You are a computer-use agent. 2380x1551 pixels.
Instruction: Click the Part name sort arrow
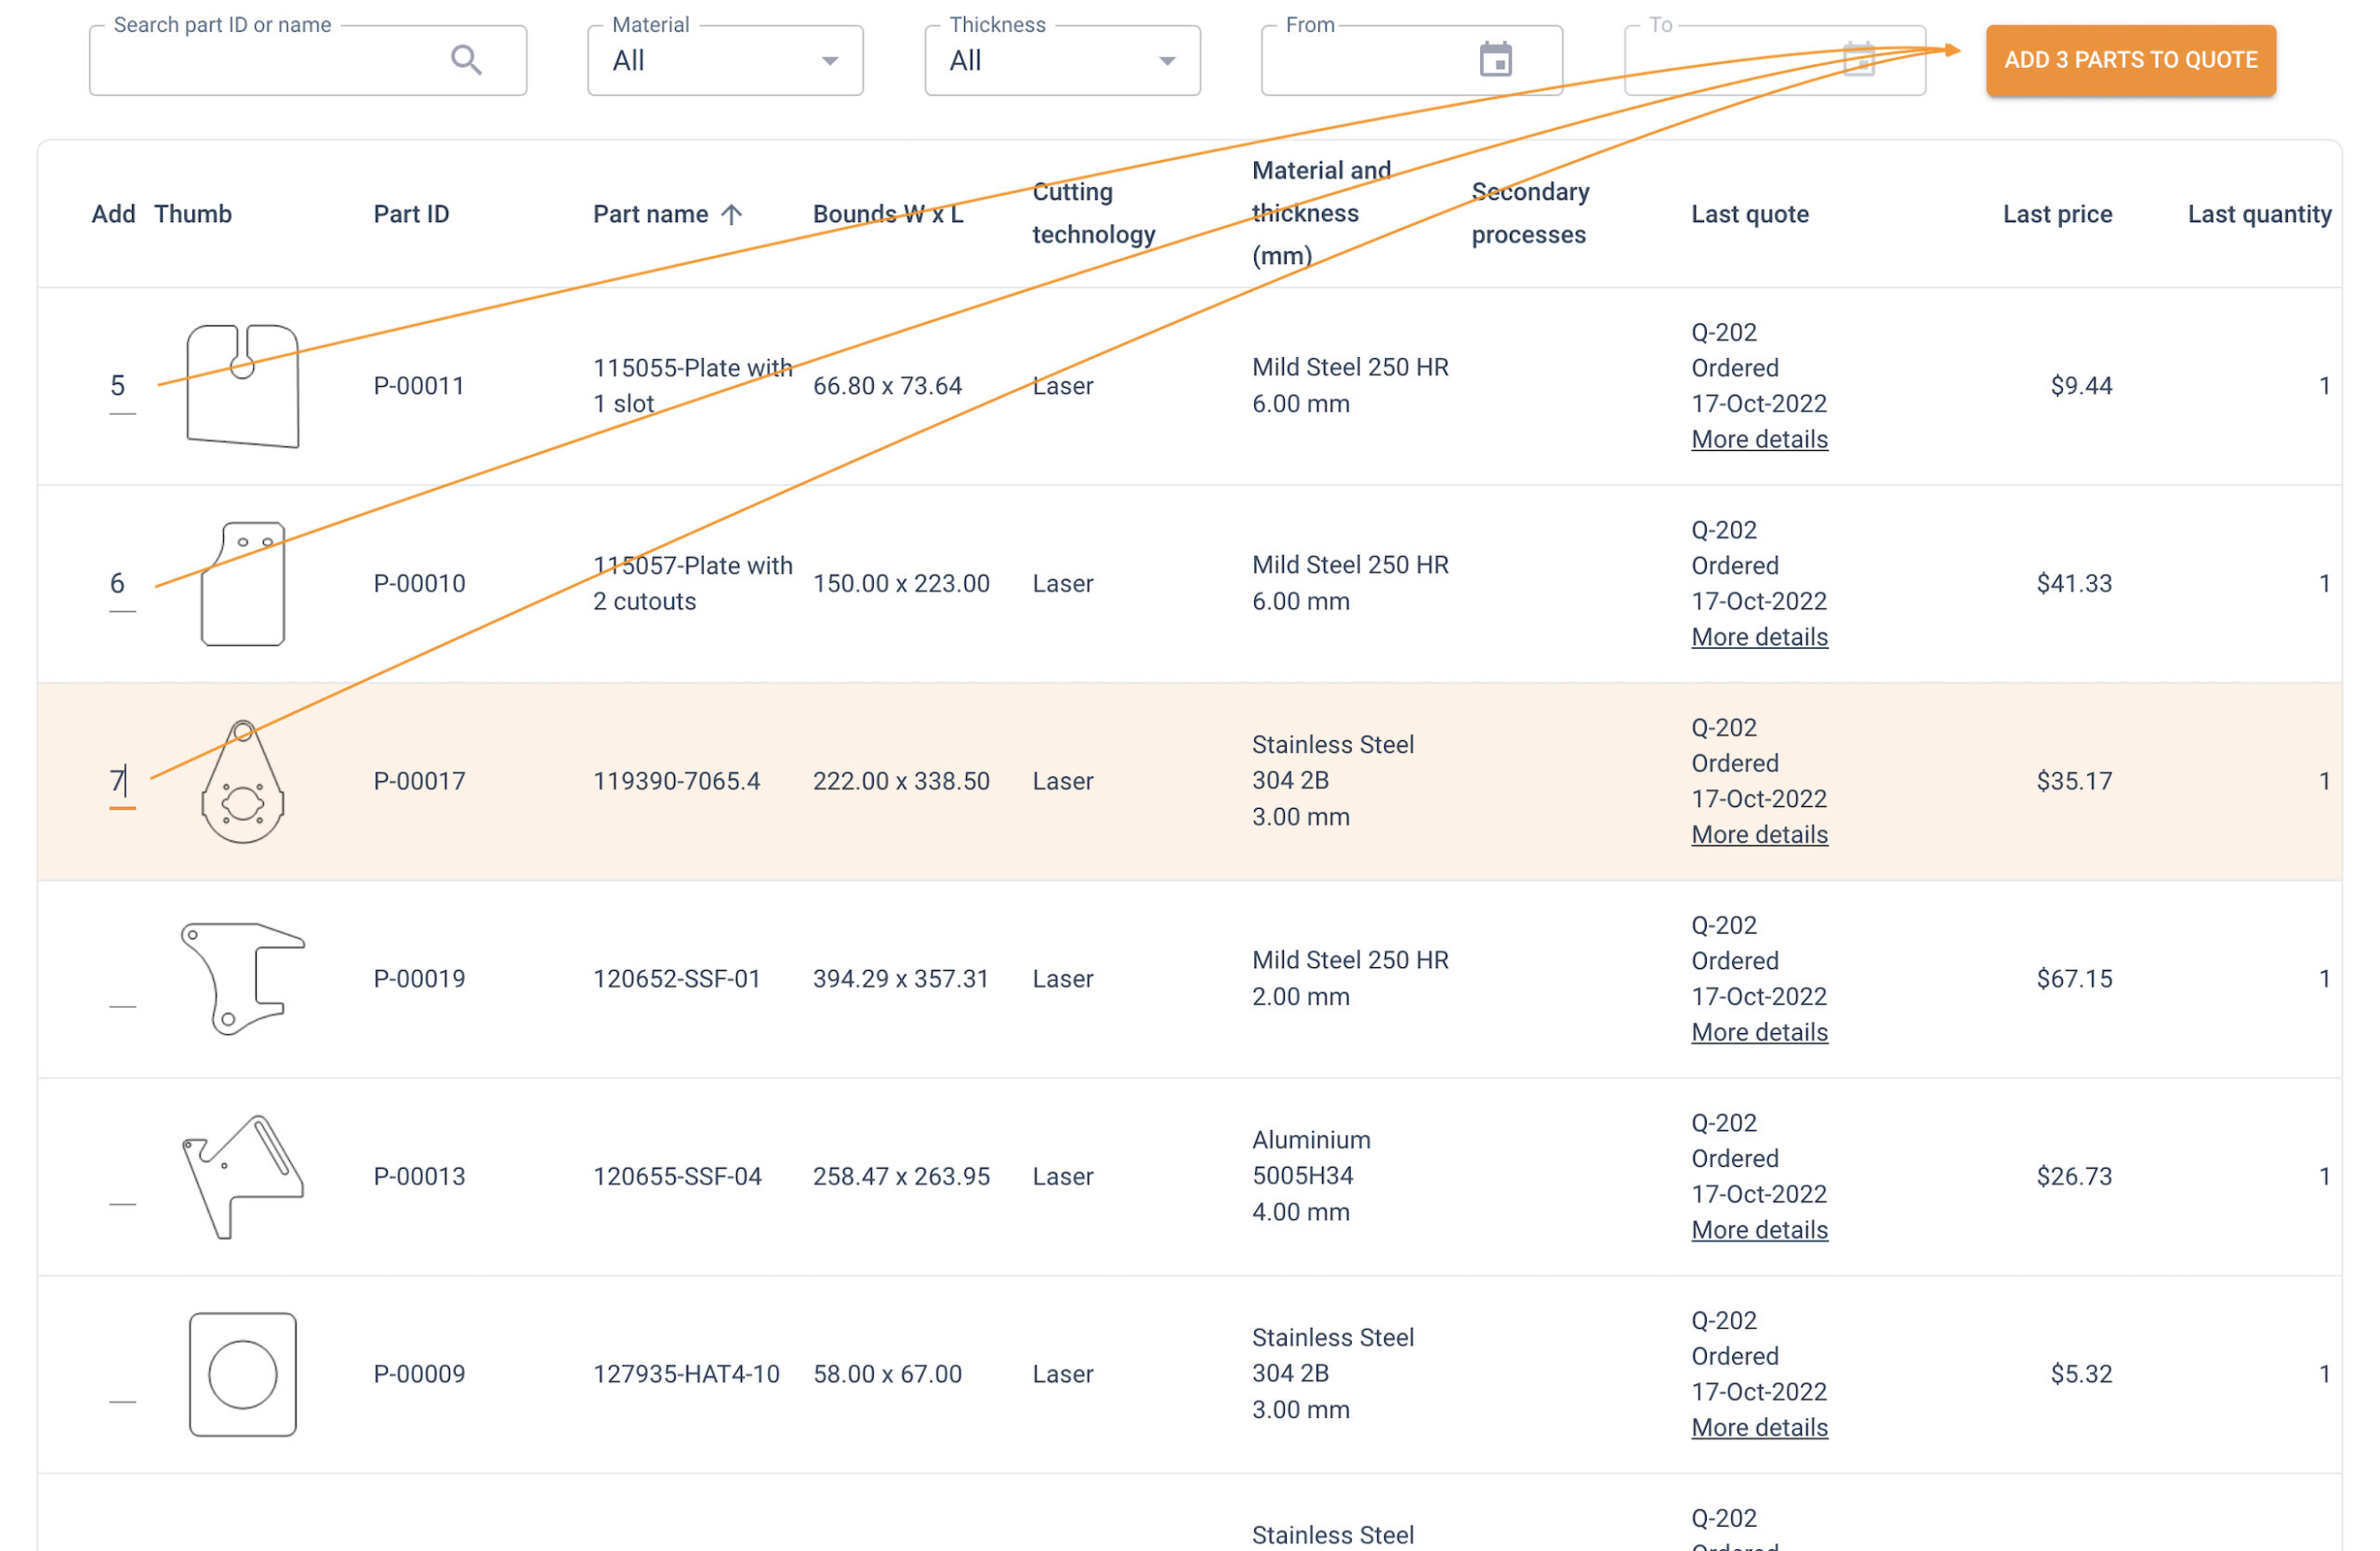pos(732,214)
